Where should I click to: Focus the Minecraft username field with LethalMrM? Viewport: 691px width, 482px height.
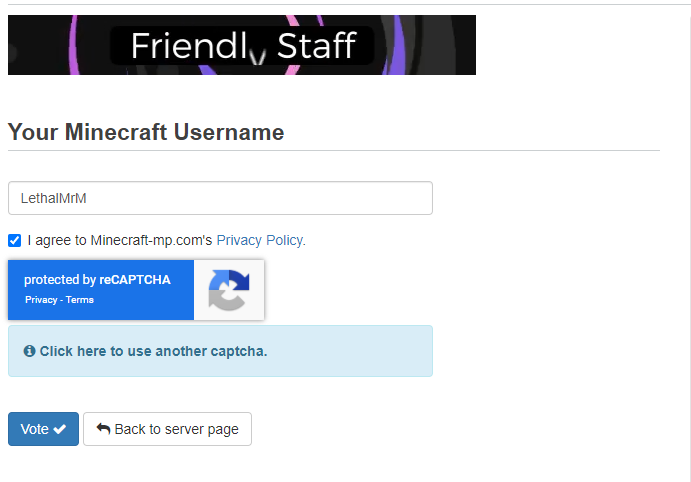220,198
